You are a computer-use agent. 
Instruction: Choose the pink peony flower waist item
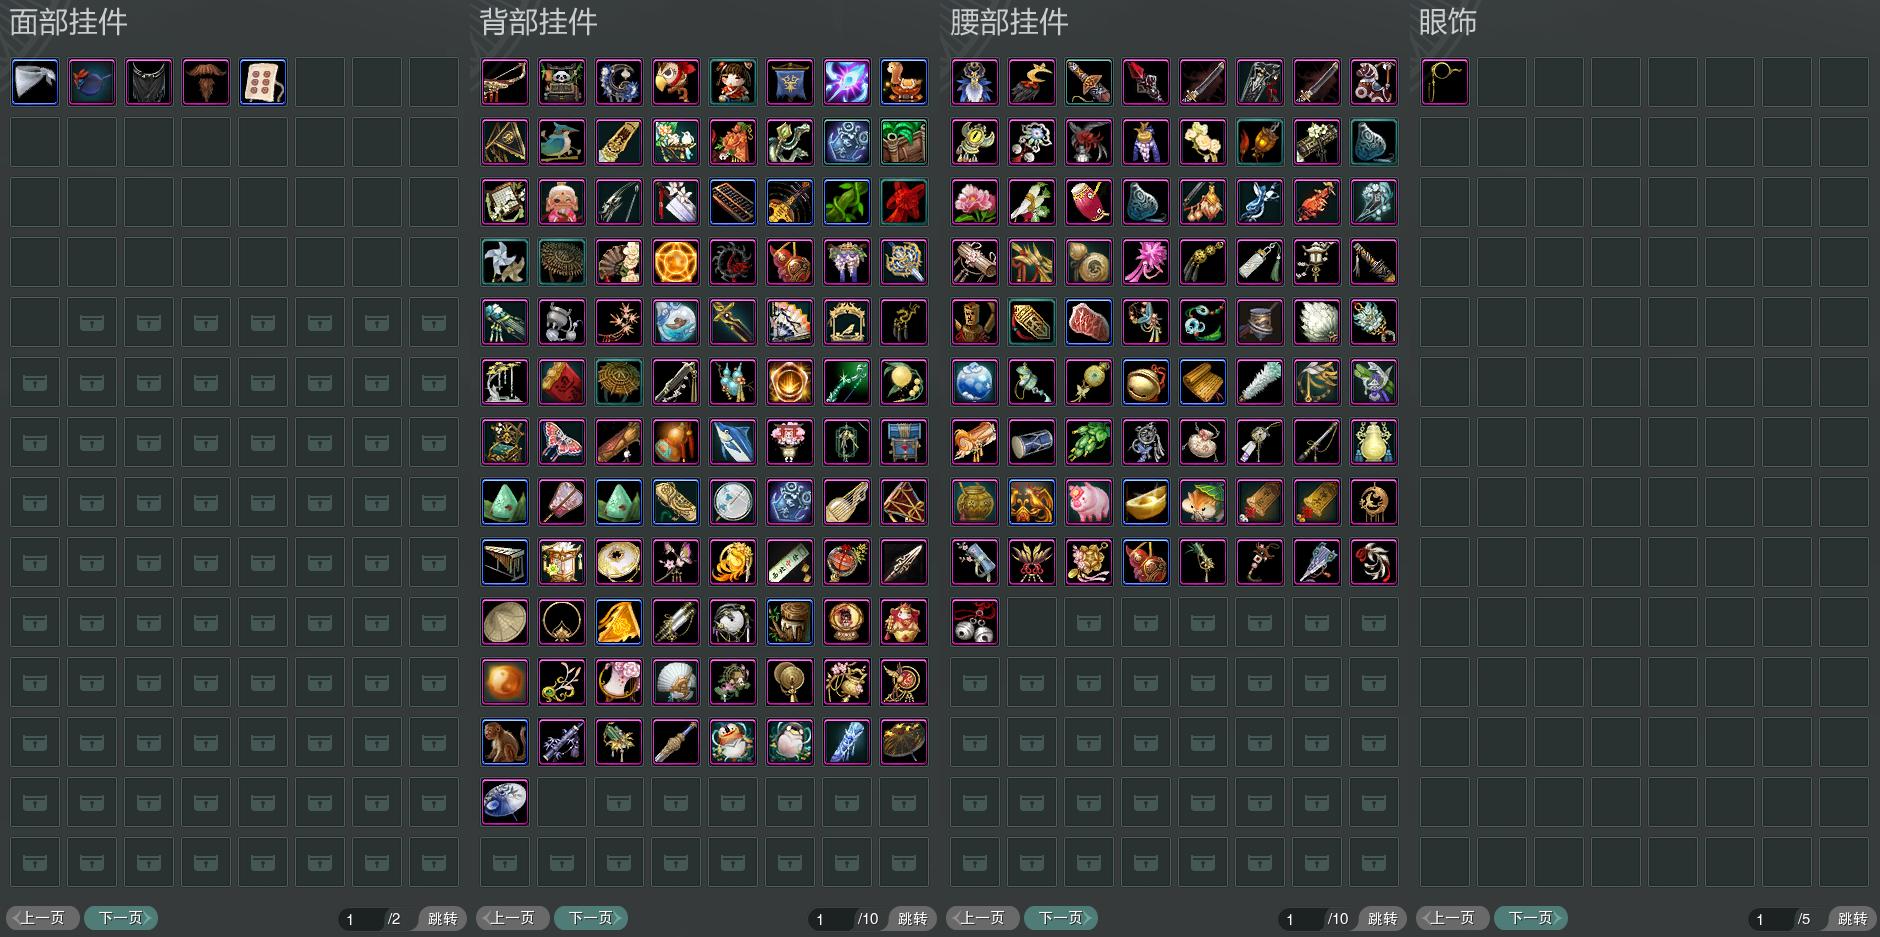[975, 202]
